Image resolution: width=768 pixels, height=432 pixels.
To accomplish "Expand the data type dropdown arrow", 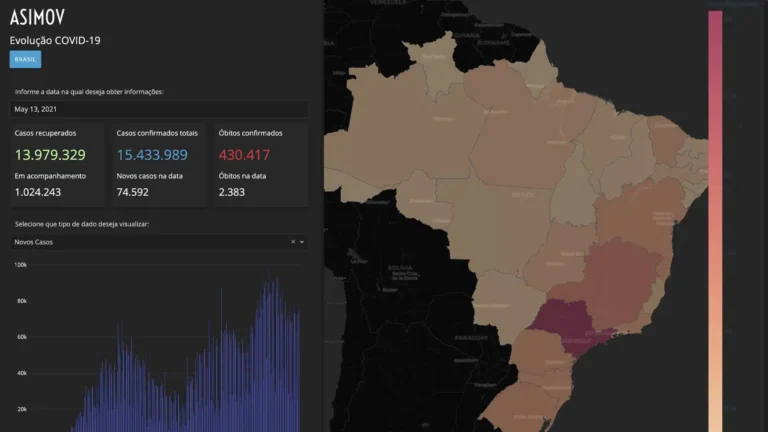I will pyautogui.click(x=302, y=242).
